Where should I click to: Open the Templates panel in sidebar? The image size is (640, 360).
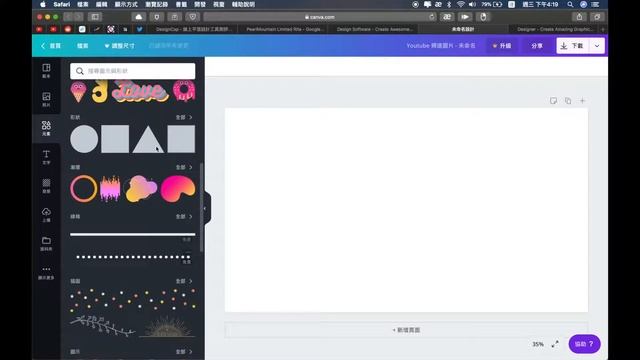pos(46,71)
